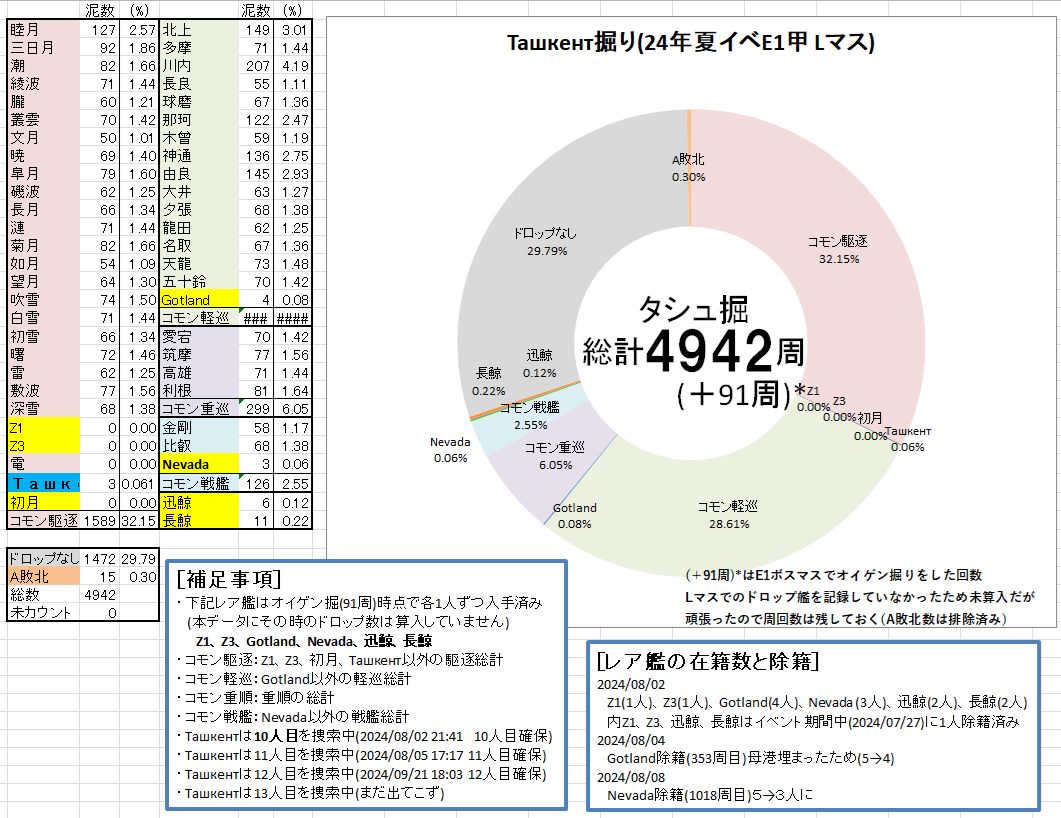Select the (+91周)* center text
Screen dimensions: 1061x818
pyautogui.click(x=741, y=394)
